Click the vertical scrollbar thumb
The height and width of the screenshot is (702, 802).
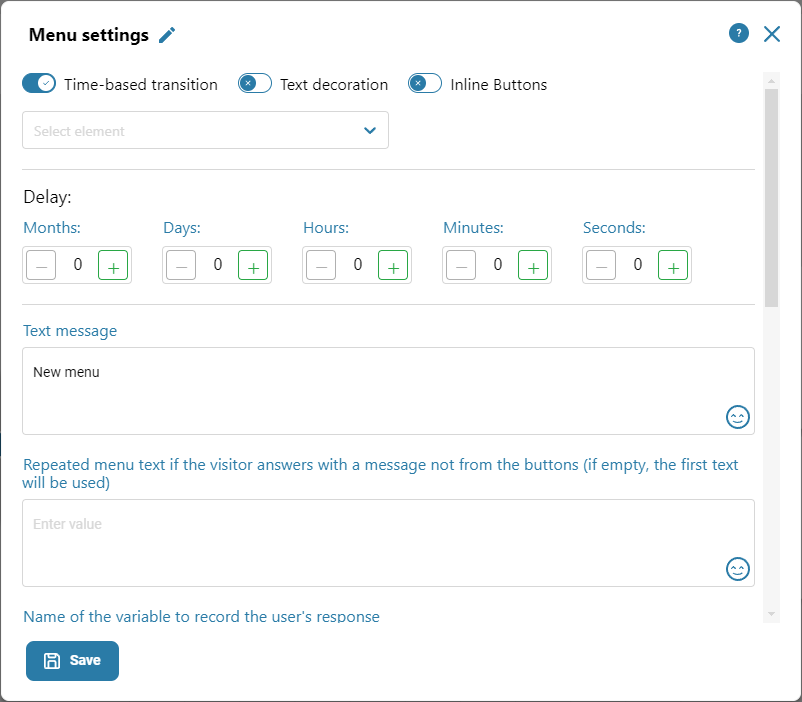[771, 198]
